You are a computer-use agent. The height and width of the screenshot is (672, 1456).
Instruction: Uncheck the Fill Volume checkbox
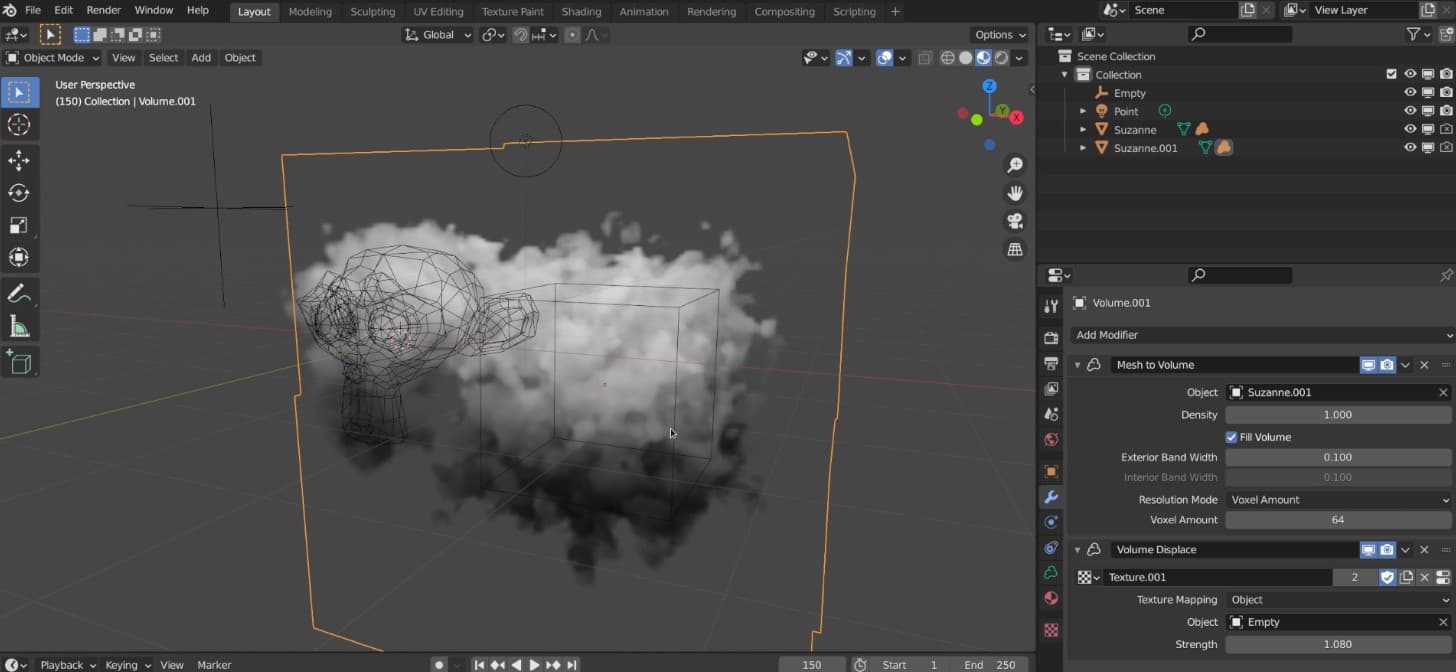[1231, 437]
